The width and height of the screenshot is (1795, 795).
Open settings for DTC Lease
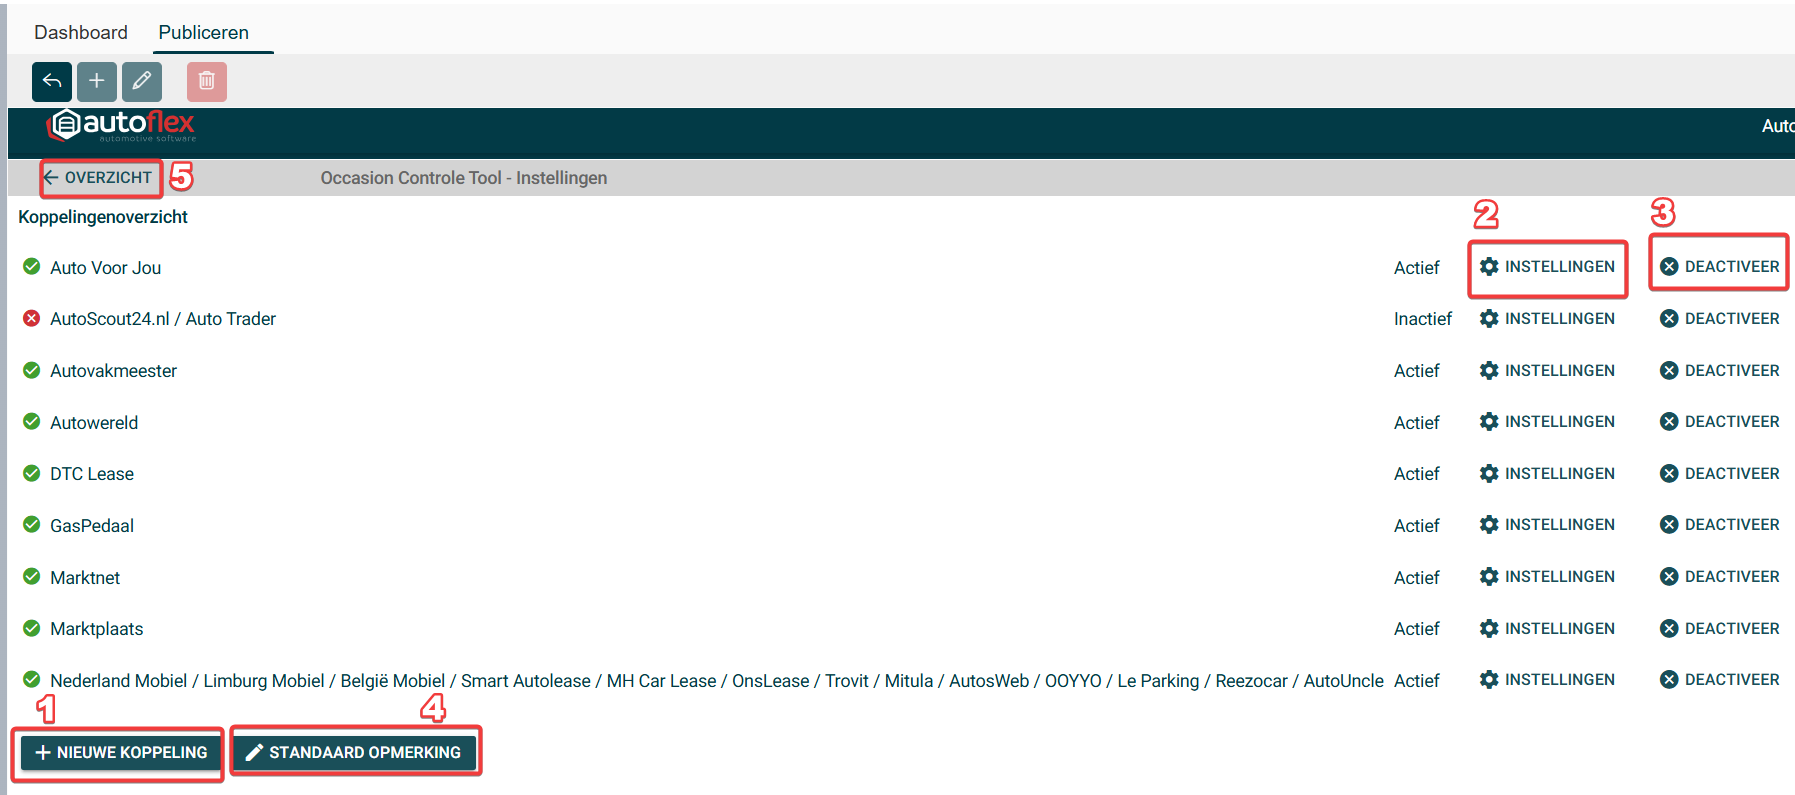pos(1547,474)
